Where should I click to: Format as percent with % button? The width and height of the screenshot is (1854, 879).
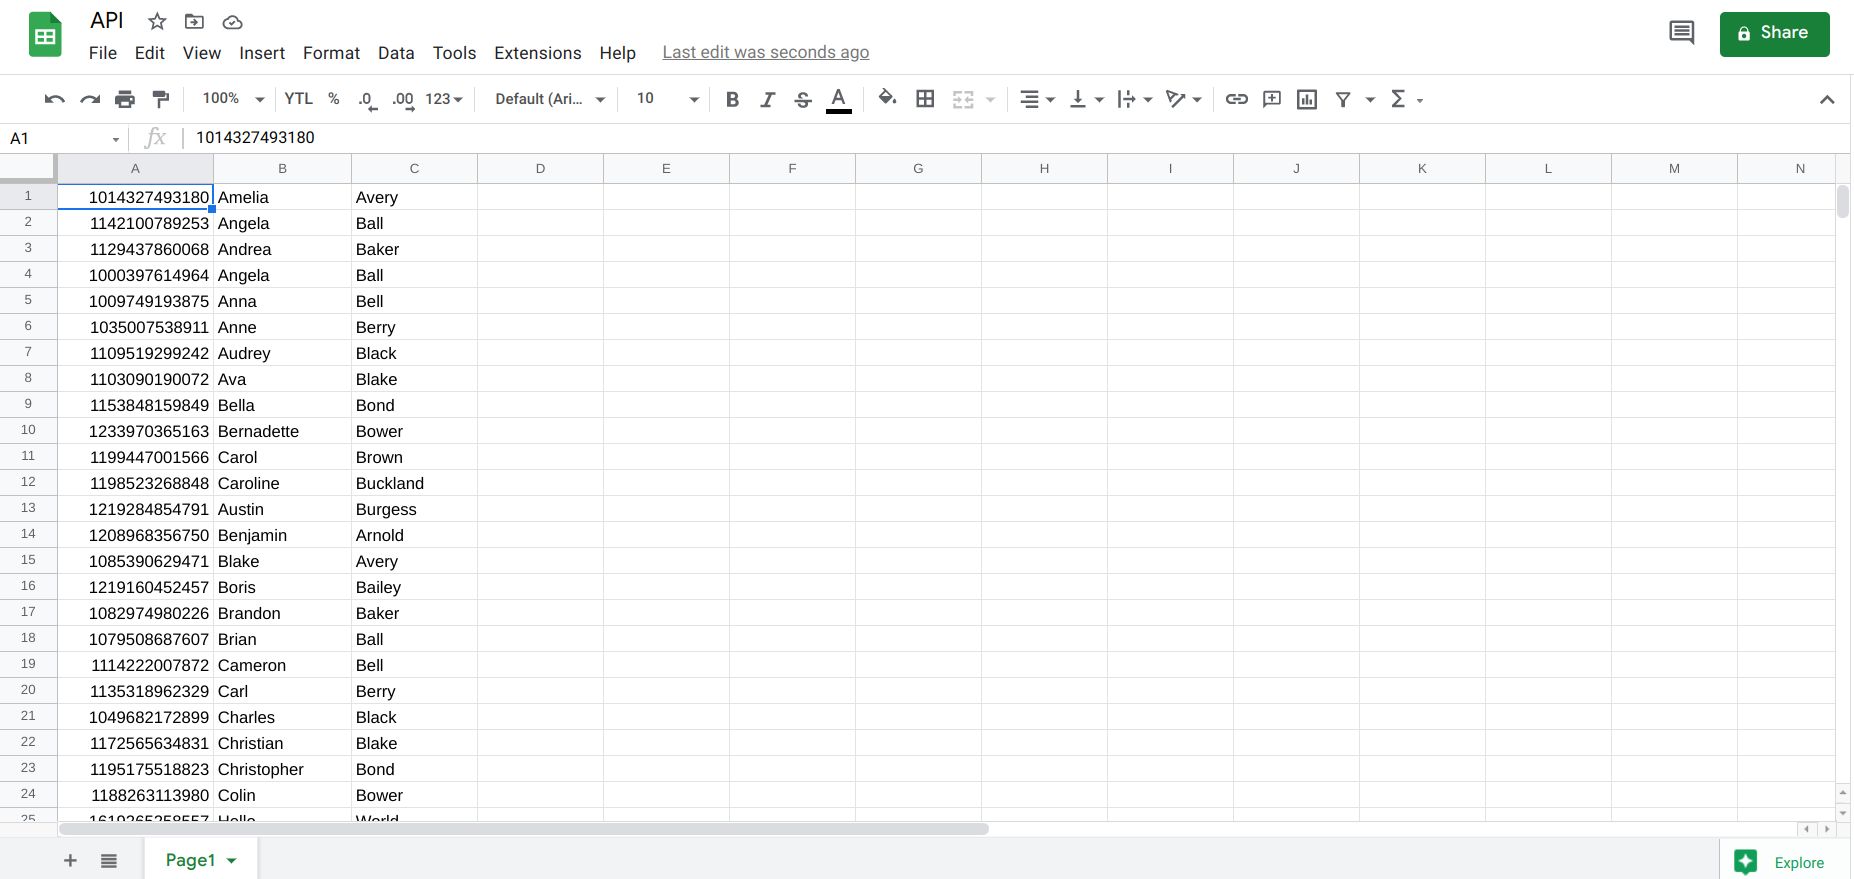(x=334, y=99)
